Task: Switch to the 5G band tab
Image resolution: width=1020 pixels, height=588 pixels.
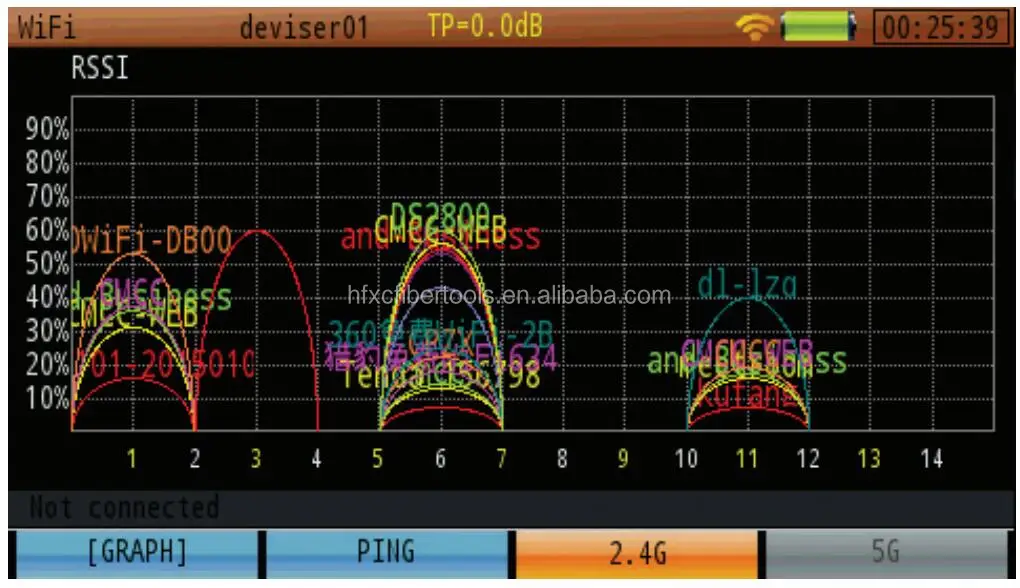Action: 887,554
